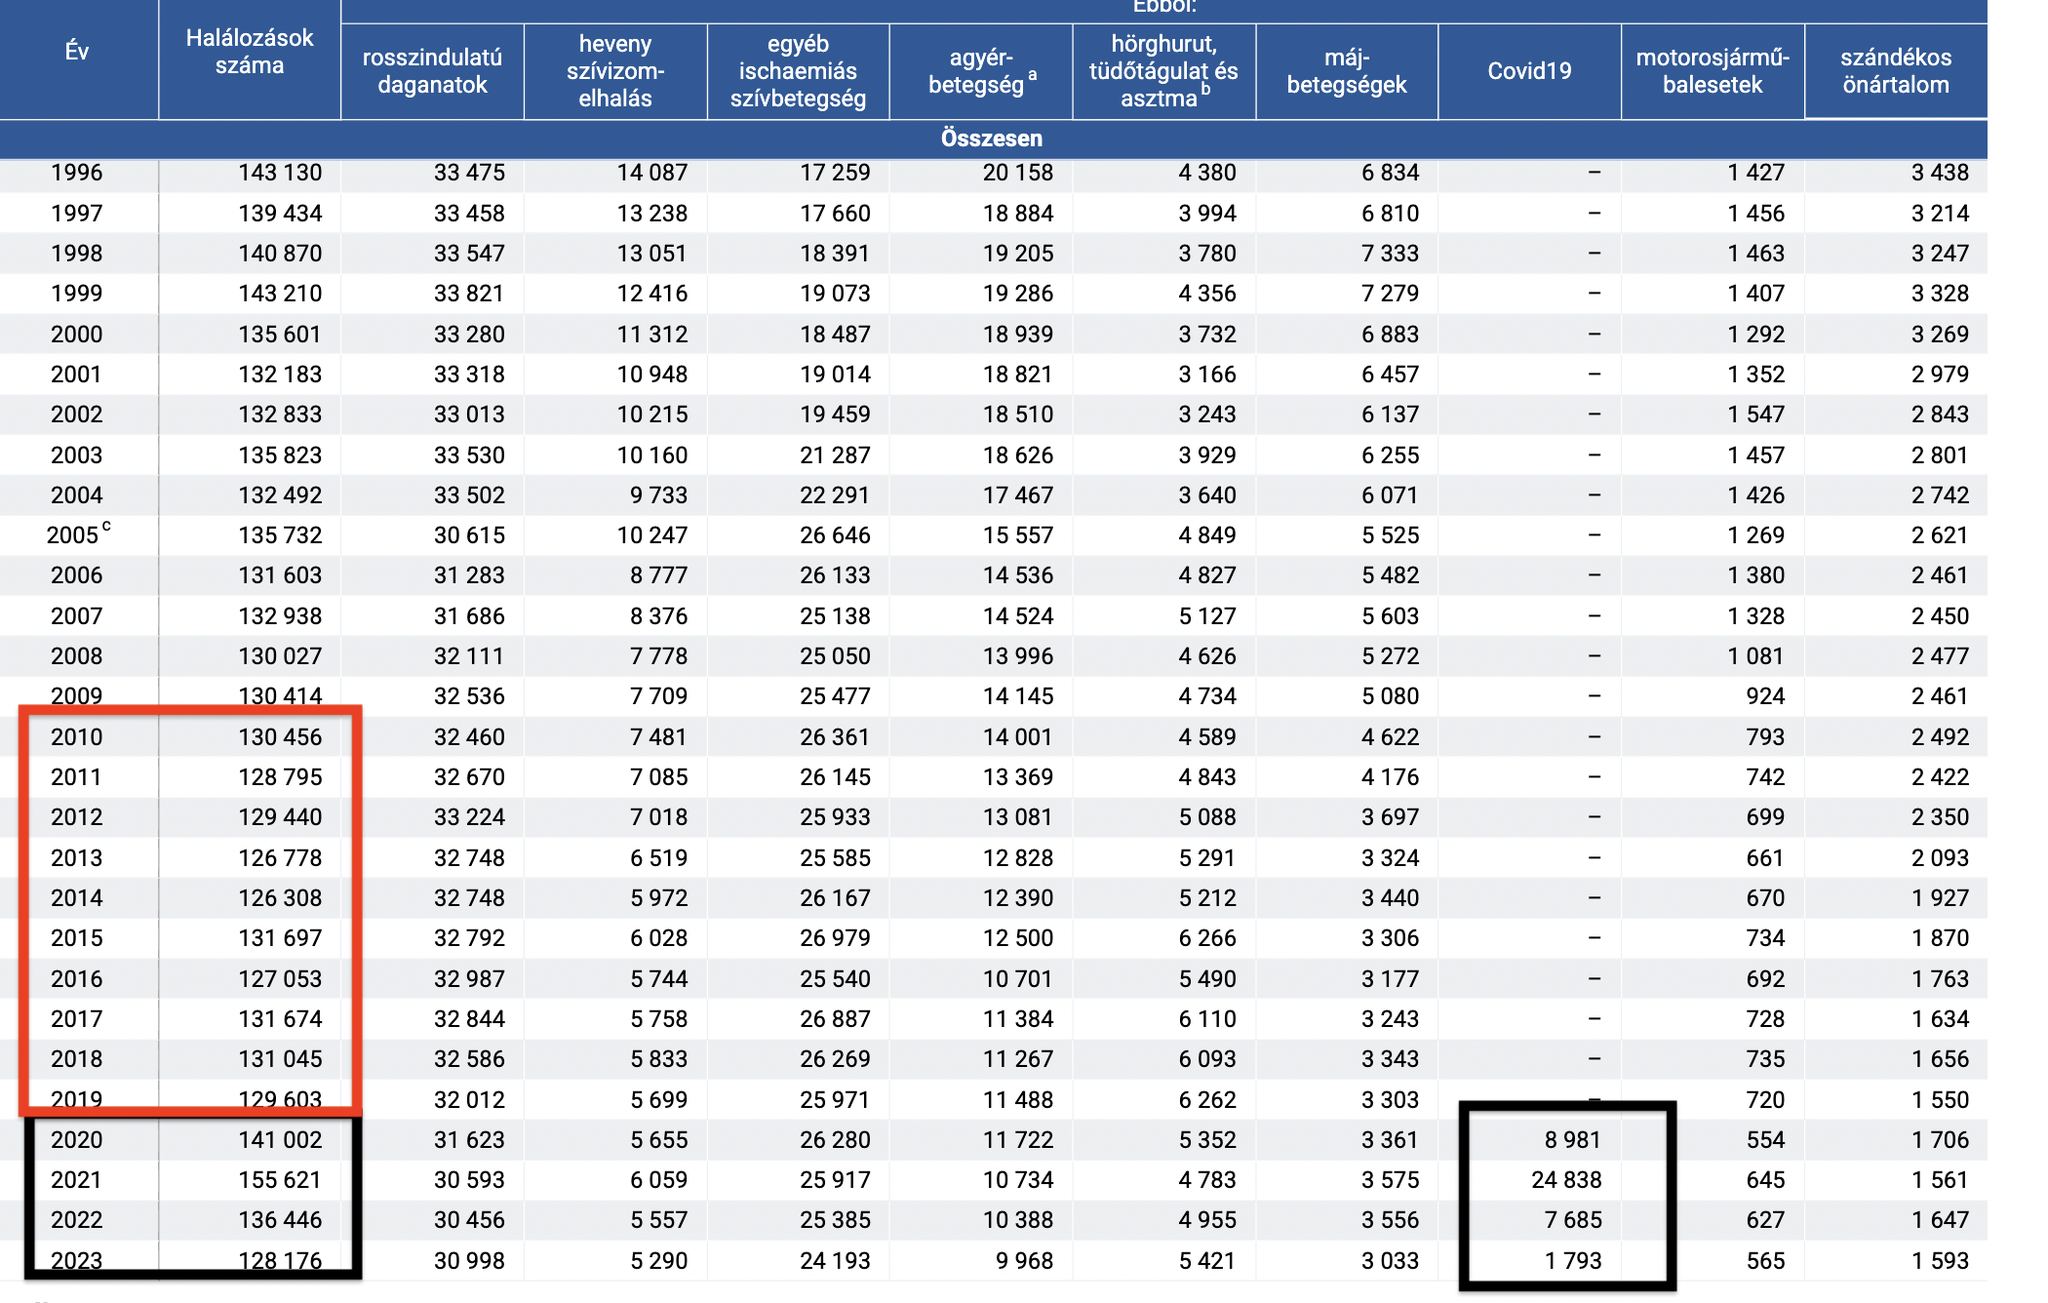2048x1303 pixels.
Task: Select year cell '2015'
Action: click(77, 937)
